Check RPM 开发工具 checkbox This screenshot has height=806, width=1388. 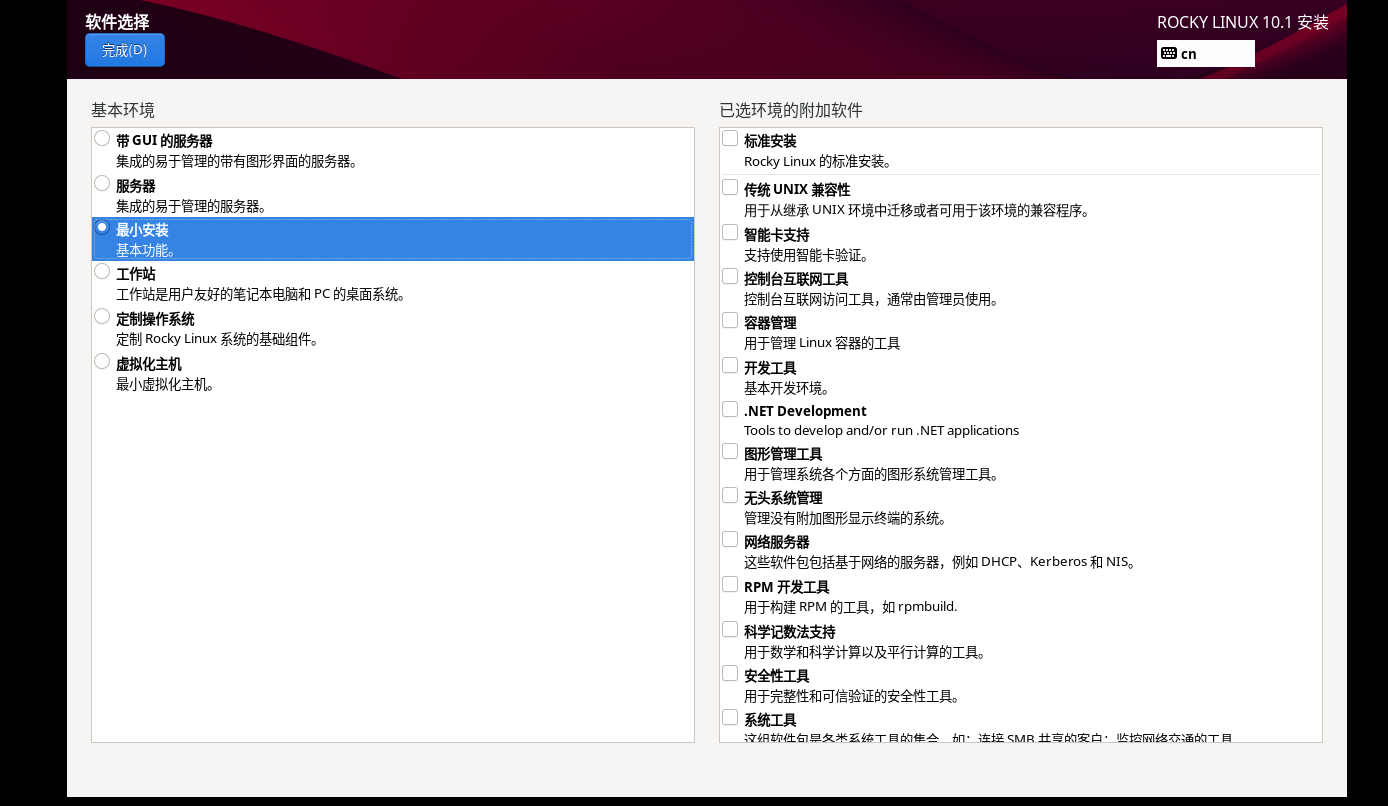[x=731, y=584]
